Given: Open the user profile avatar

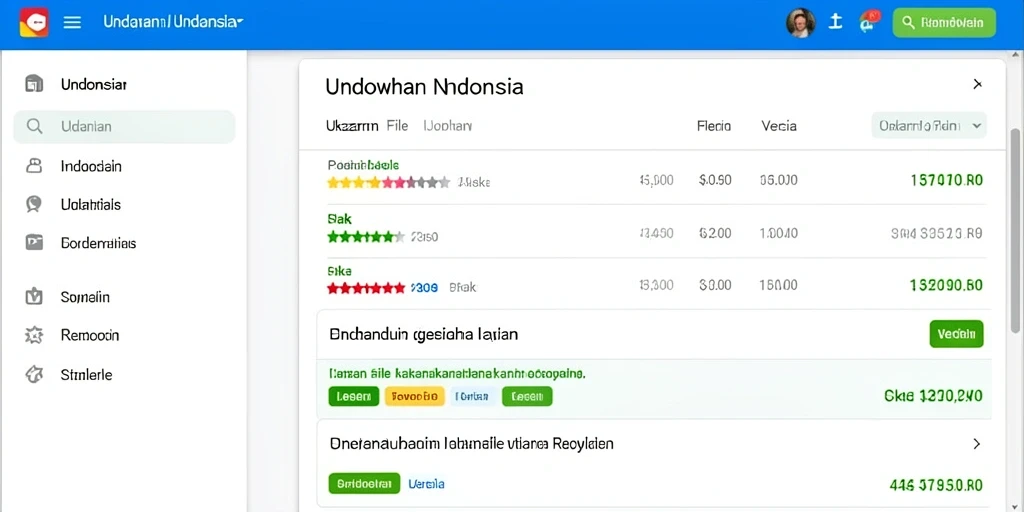Looking at the screenshot, I should (x=801, y=23).
